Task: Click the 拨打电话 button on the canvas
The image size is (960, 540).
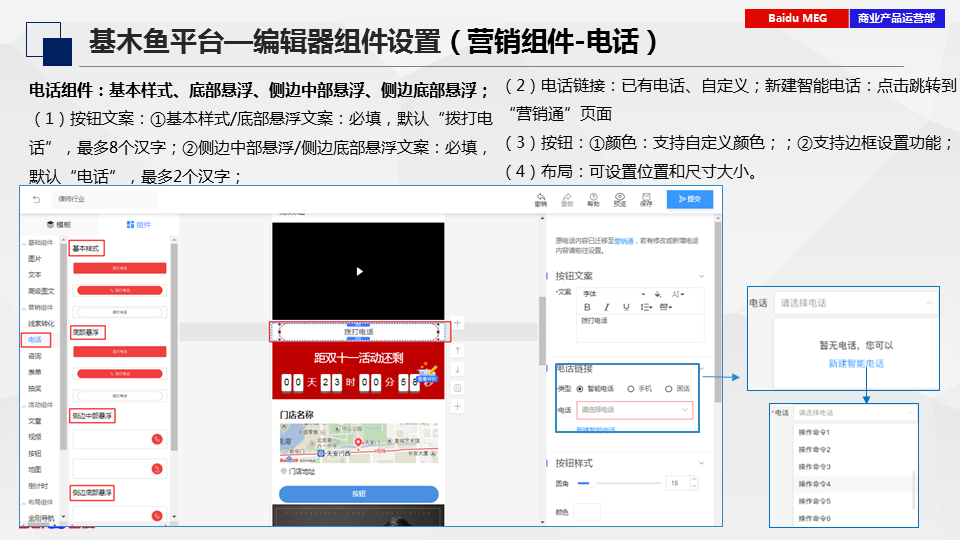Action: [359, 332]
